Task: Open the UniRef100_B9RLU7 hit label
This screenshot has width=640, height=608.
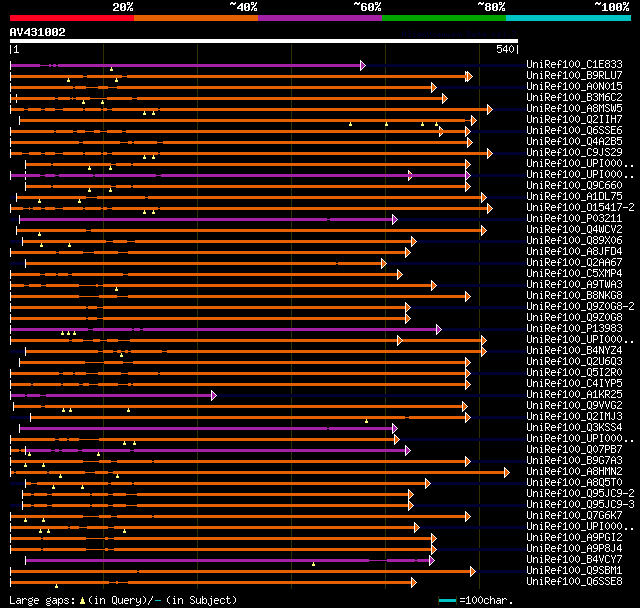Action: [x=574, y=75]
